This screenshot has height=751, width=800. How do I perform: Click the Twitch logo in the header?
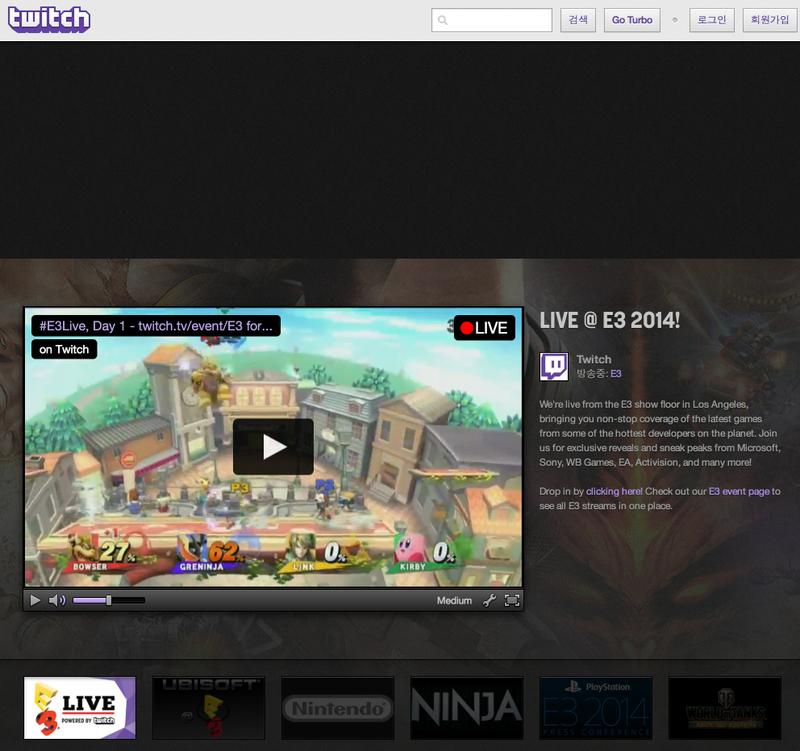(x=49, y=19)
